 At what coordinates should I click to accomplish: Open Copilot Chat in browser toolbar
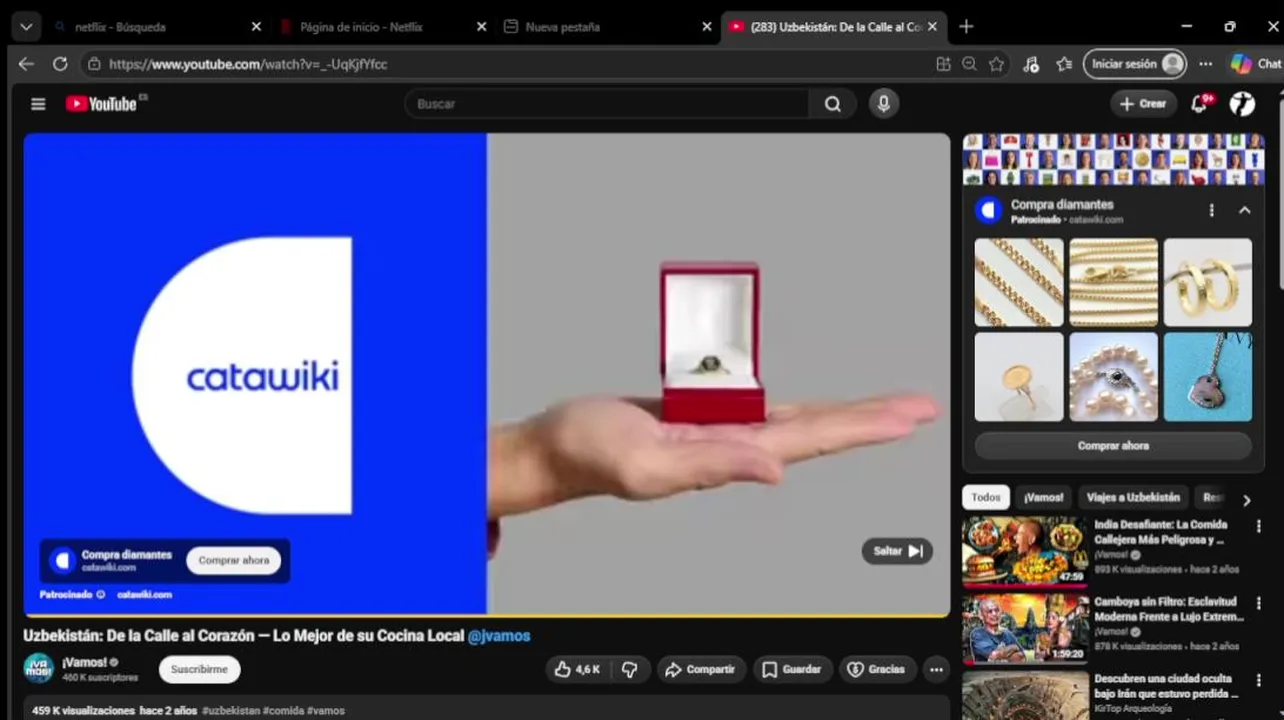pyautogui.click(x=1256, y=64)
